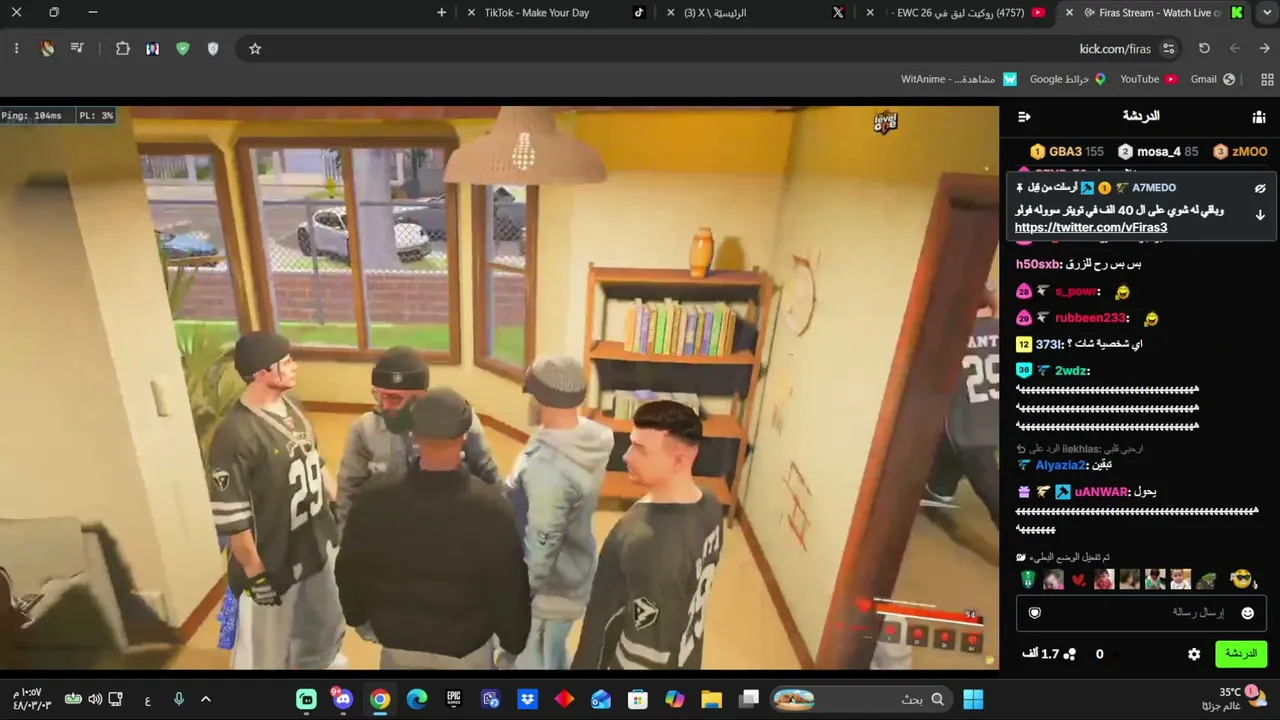This screenshot has width=1280, height=720.
Task: Hide the pinned message with the eye-slash icon
Action: pos(1260,188)
